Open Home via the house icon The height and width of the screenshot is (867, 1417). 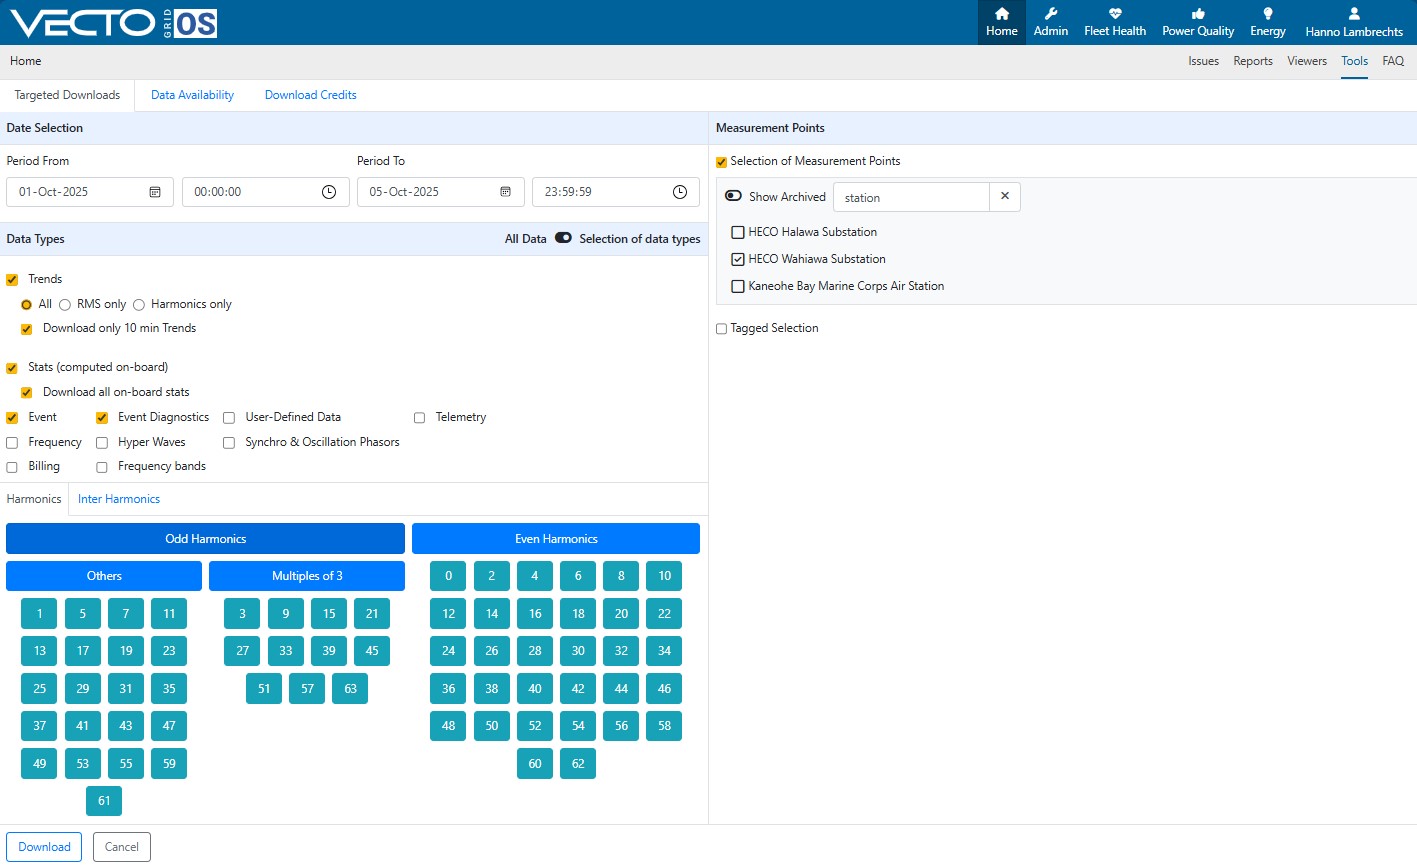coord(1001,14)
